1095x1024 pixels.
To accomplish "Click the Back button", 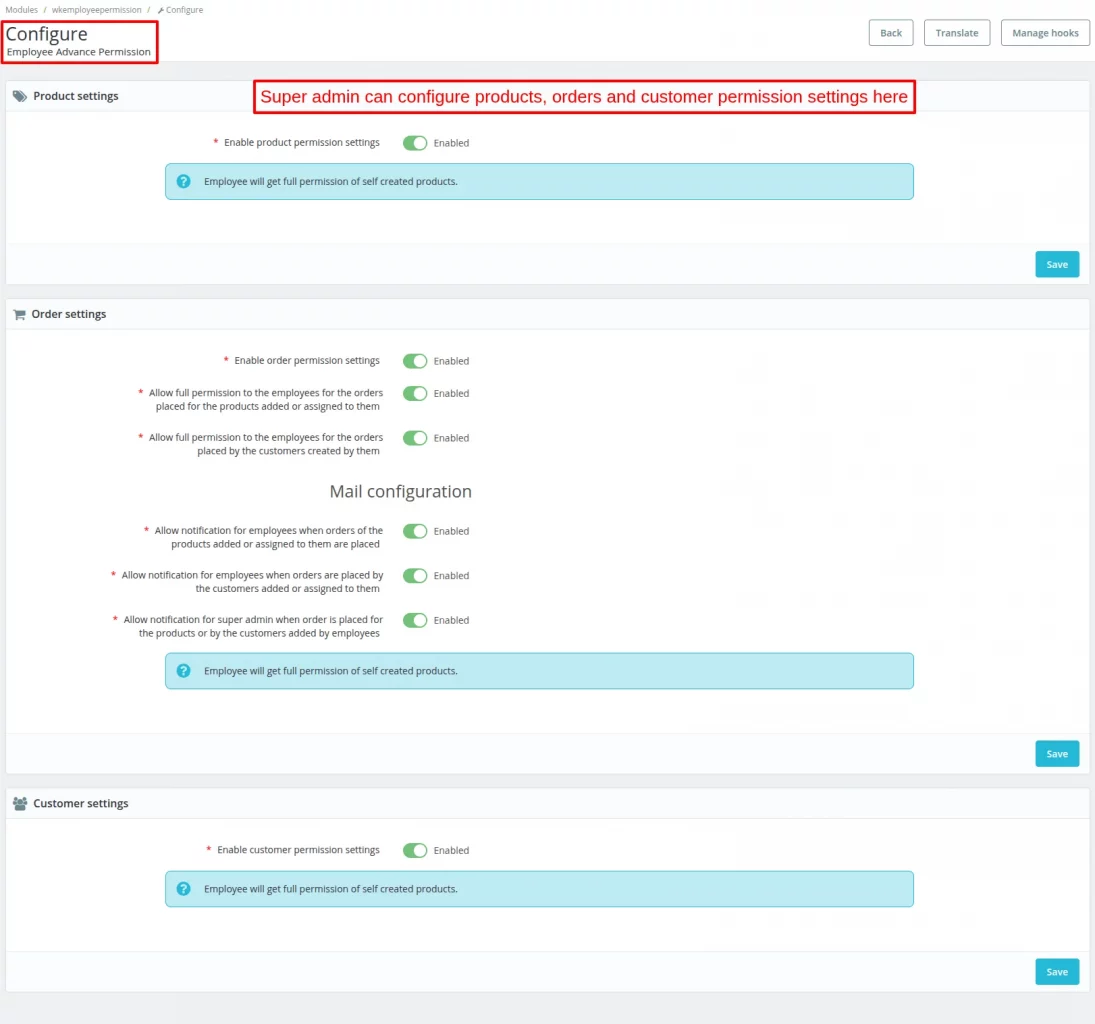I will (x=891, y=33).
